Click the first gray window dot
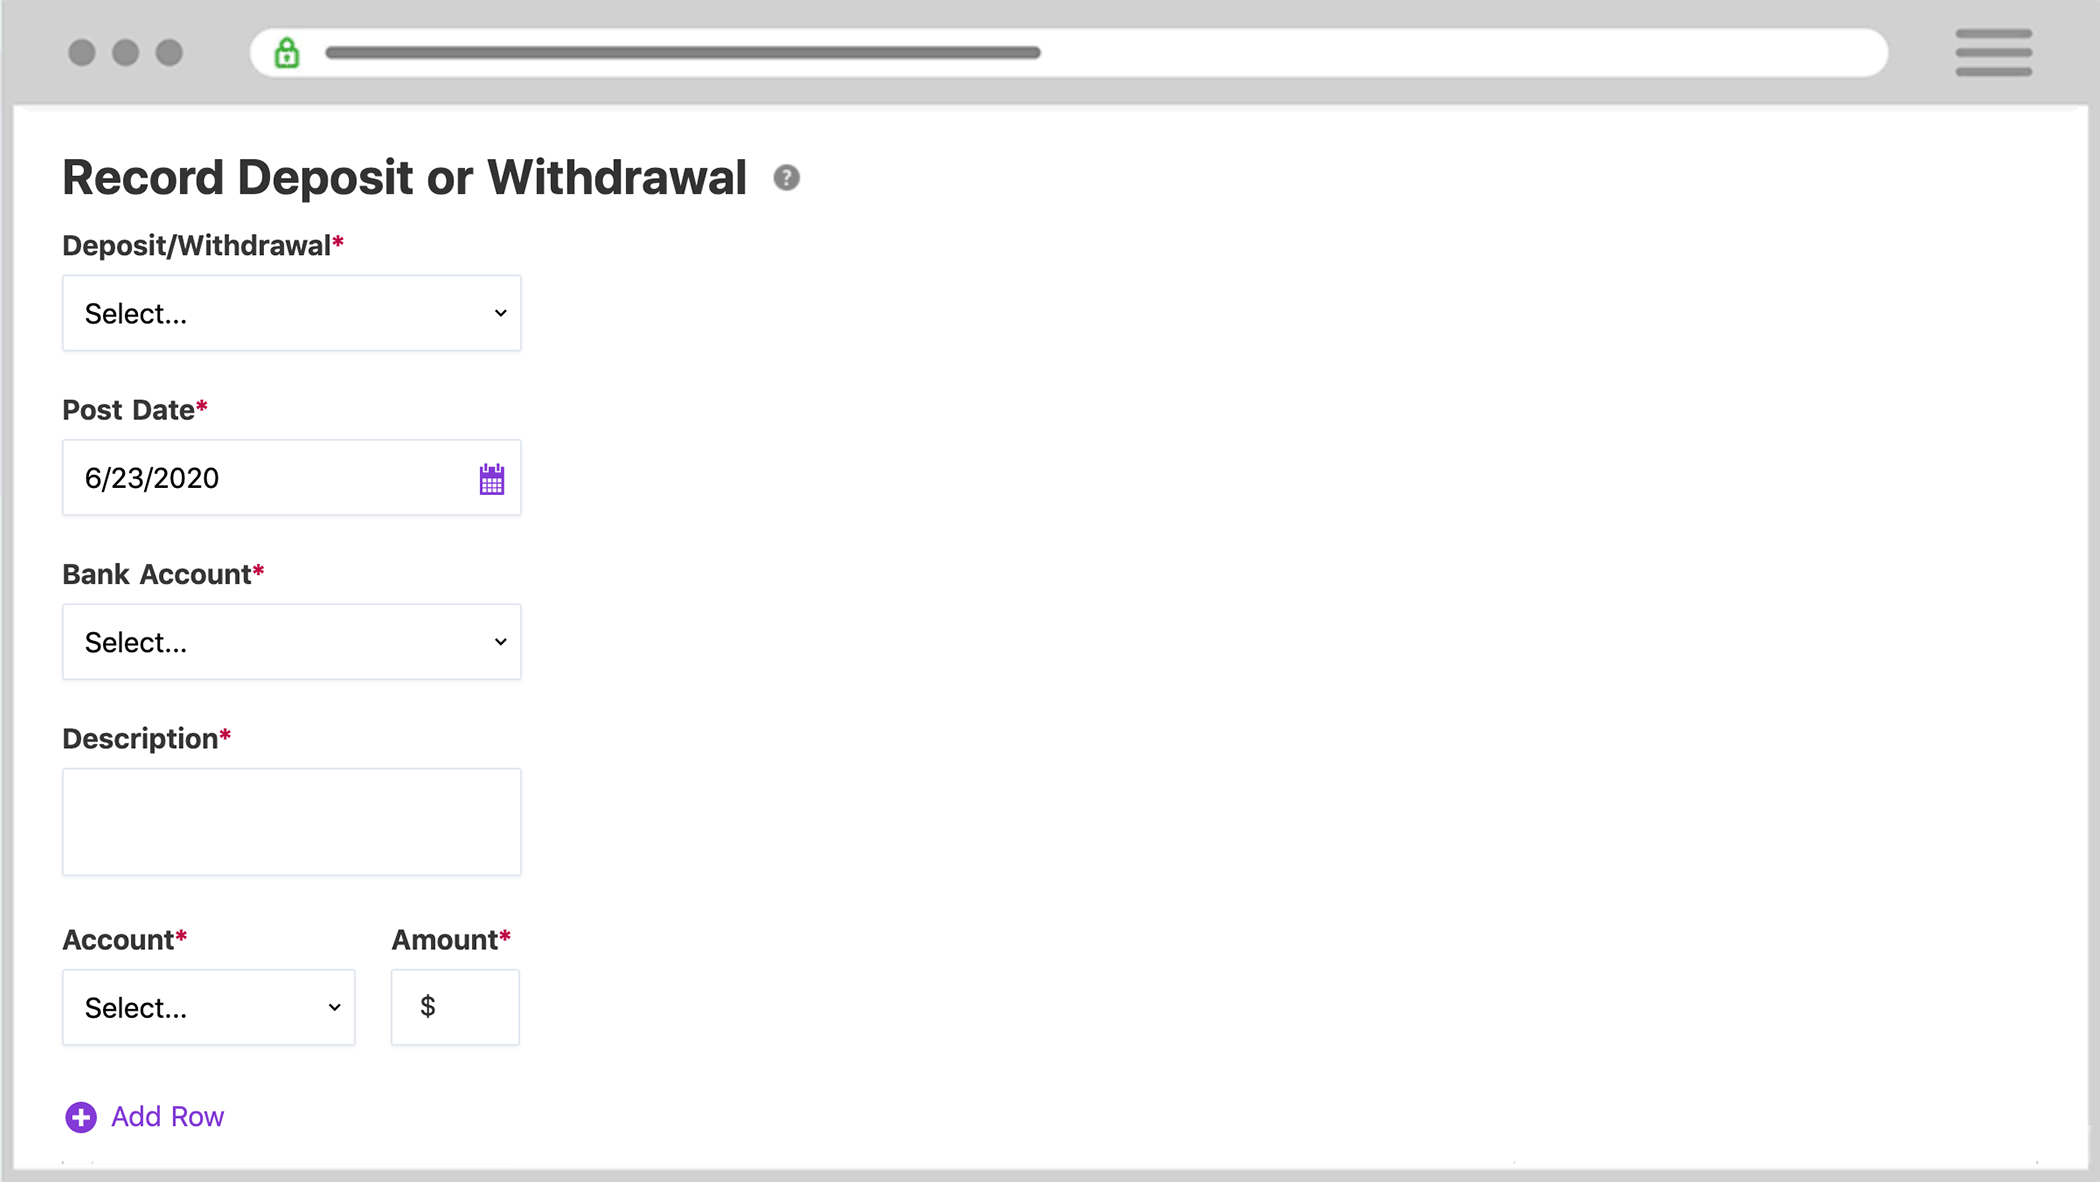Viewport: 2100px width, 1182px height. coord(82,52)
